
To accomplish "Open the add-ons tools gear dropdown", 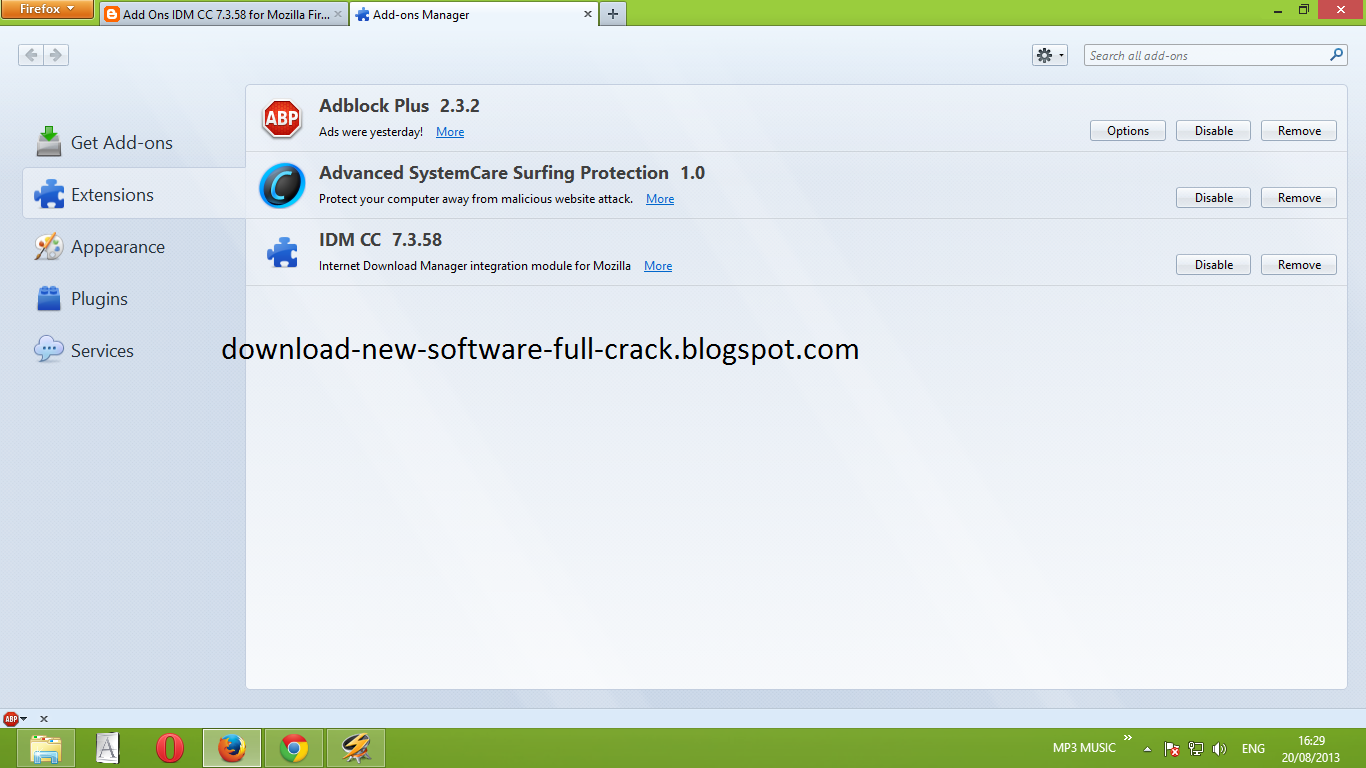I will click(1050, 55).
